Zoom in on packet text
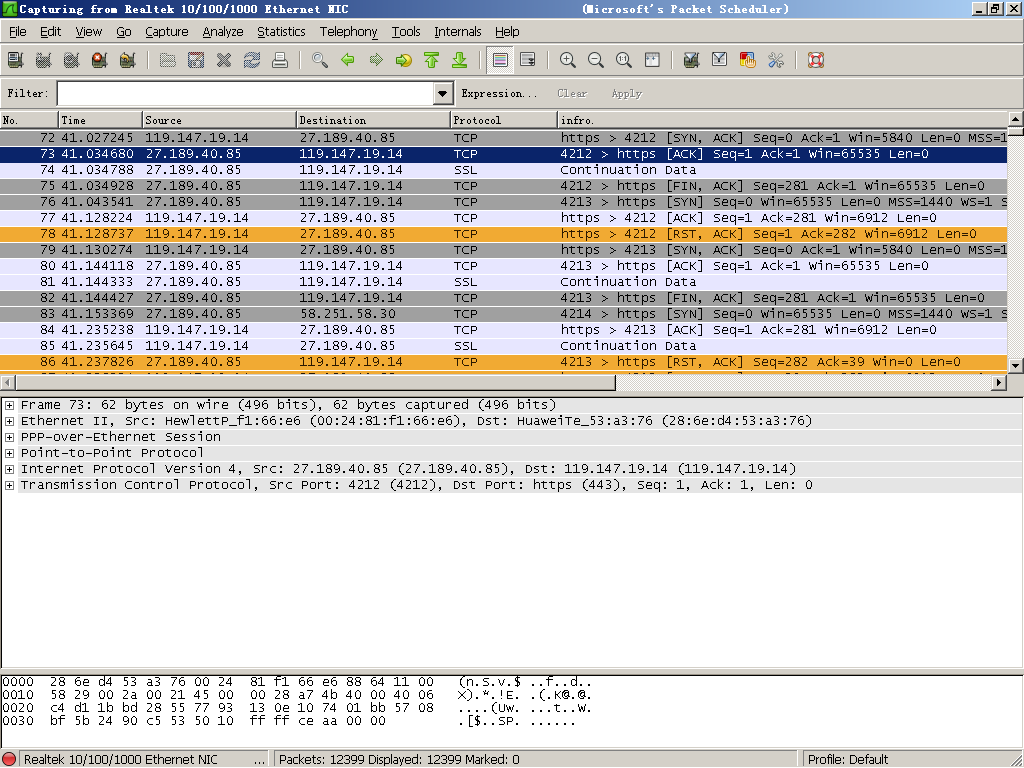The height and width of the screenshot is (768, 1024). 568,60
